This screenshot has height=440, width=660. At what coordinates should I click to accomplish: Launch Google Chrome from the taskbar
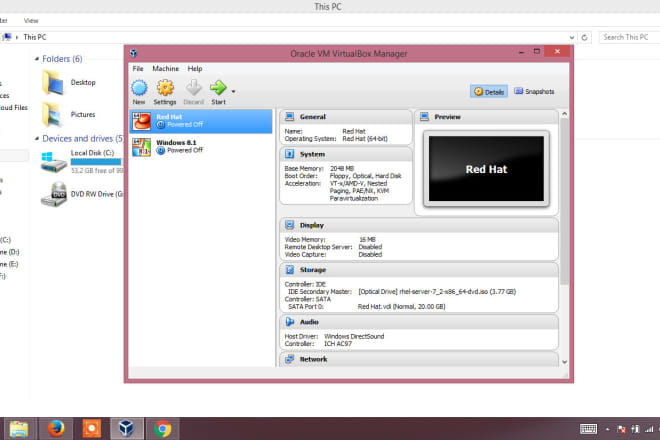click(162, 429)
